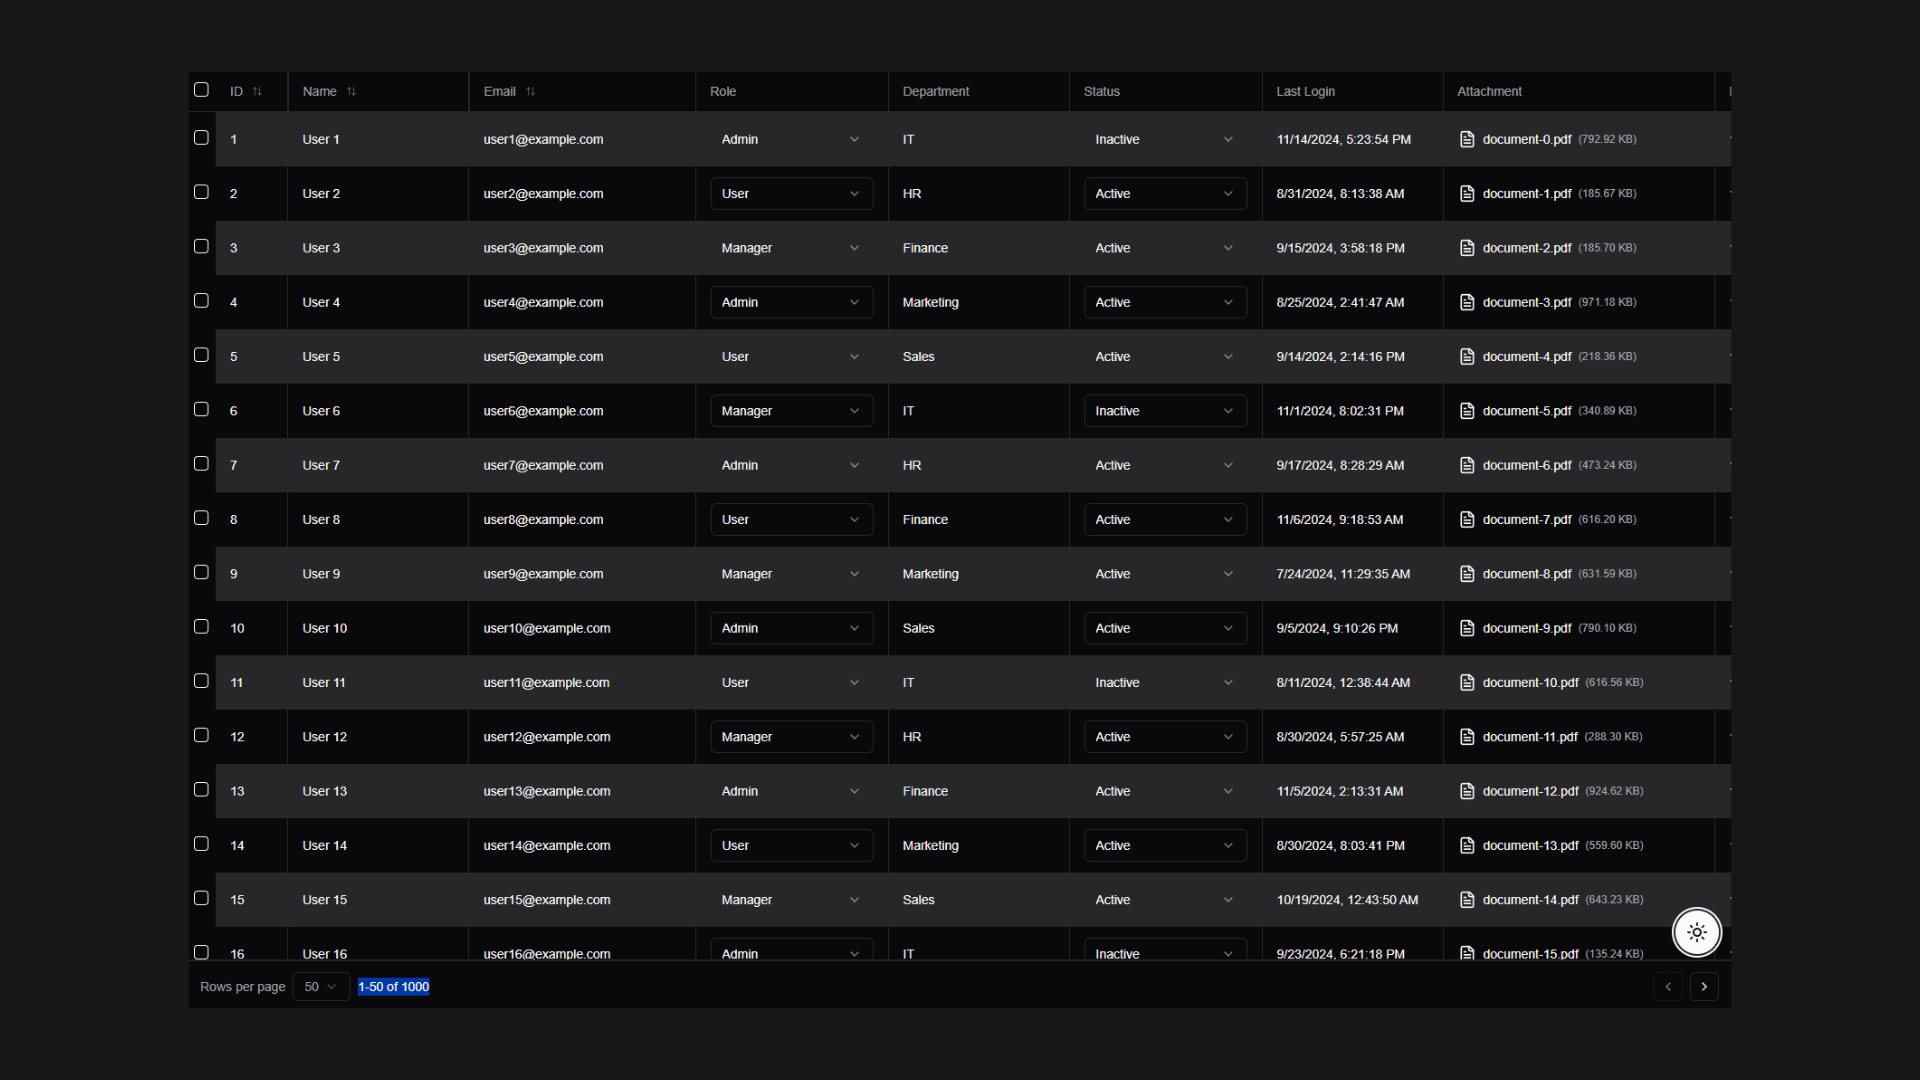Click the file icon beside document-6.pdf

[x=1467, y=465]
